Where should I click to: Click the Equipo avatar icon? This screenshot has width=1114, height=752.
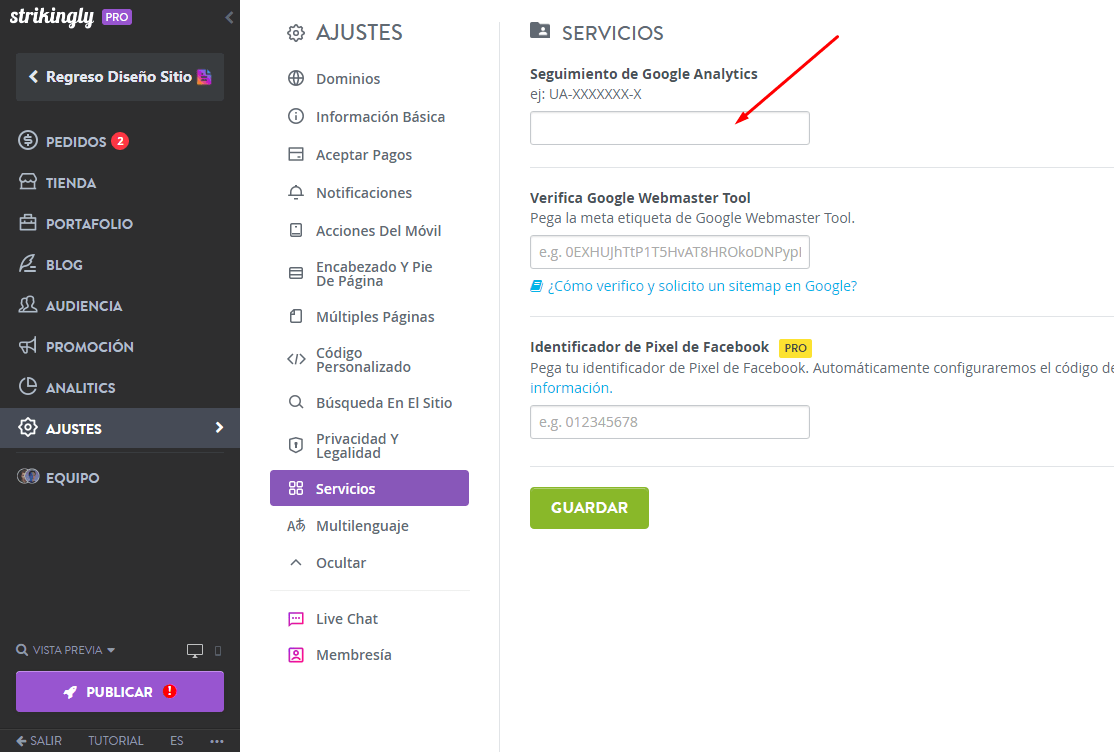pyautogui.click(x=28, y=476)
